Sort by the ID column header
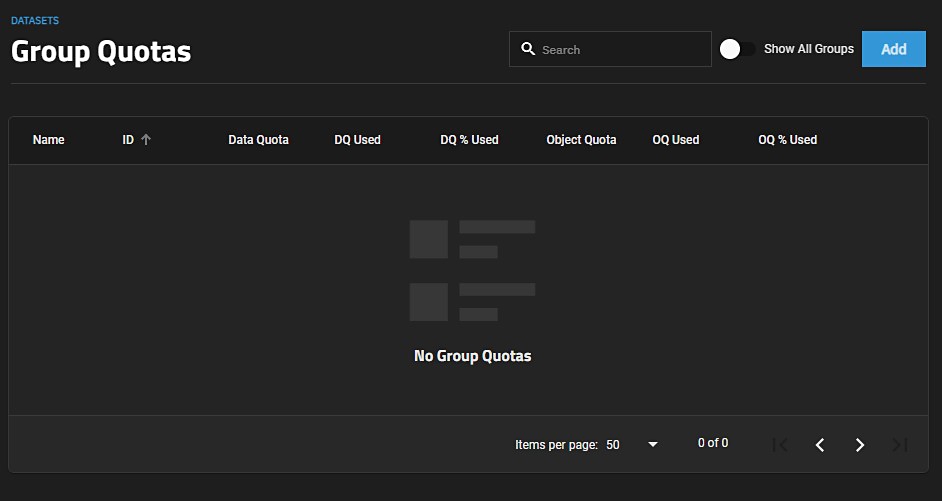This screenshot has width=942, height=501. click(128, 140)
